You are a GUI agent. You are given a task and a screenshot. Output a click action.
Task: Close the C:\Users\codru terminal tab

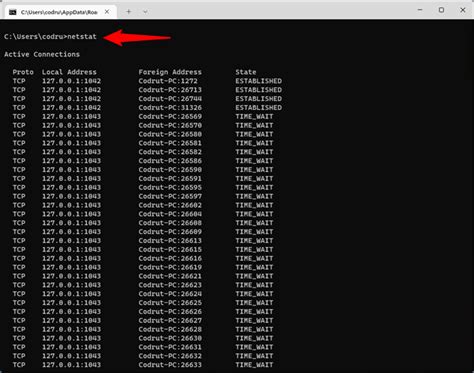point(107,12)
